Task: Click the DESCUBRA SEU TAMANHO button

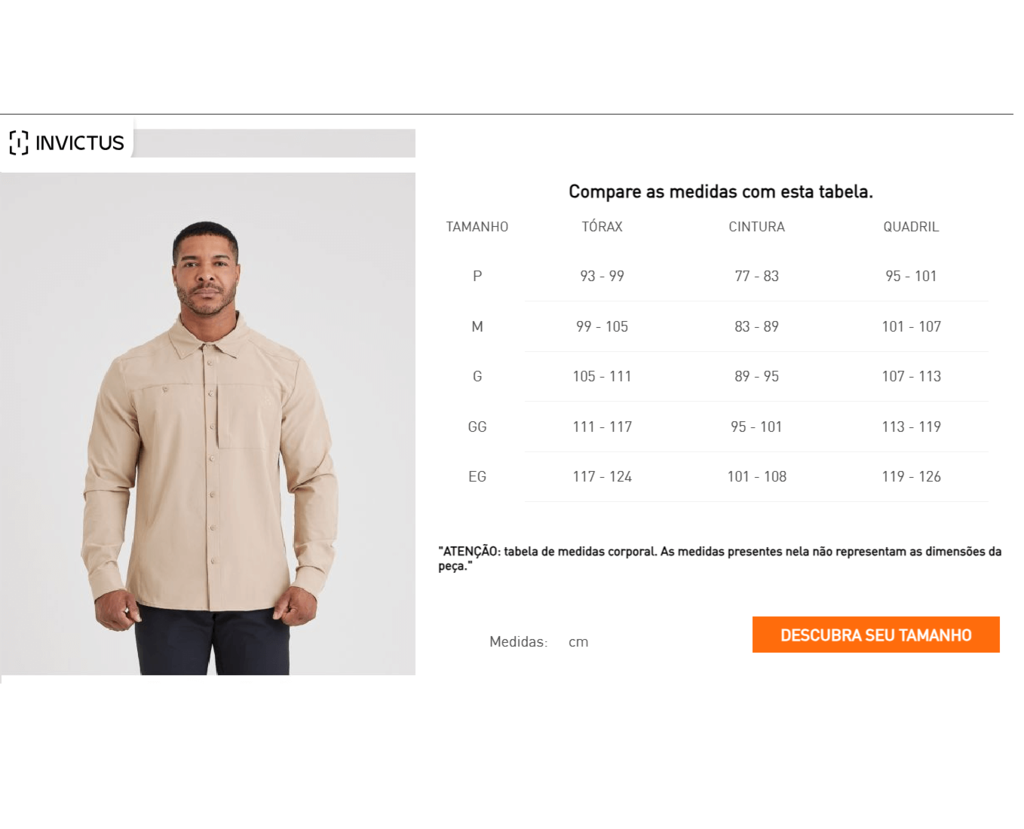Action: click(x=876, y=634)
